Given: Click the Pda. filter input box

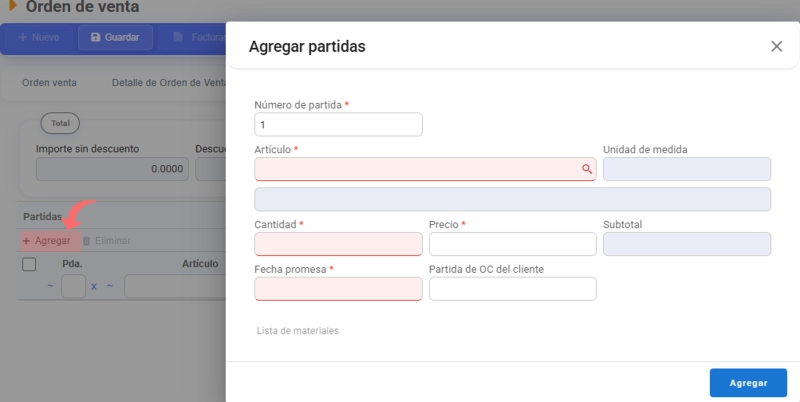Looking at the screenshot, I should [73, 286].
